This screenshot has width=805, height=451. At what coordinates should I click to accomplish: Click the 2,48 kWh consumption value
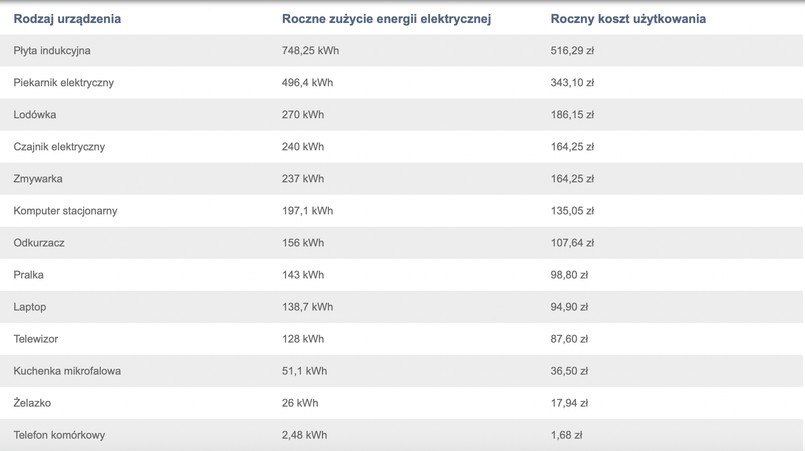(305, 435)
